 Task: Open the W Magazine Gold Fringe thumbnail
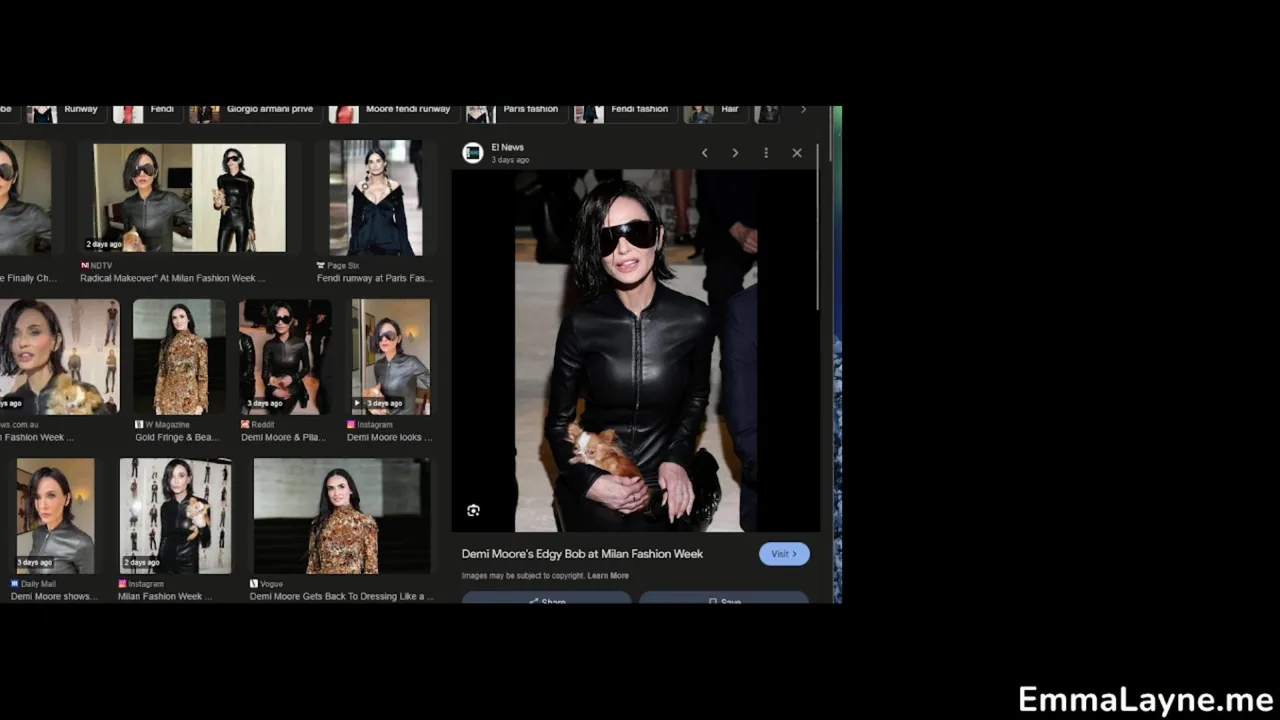pyautogui.click(x=179, y=357)
